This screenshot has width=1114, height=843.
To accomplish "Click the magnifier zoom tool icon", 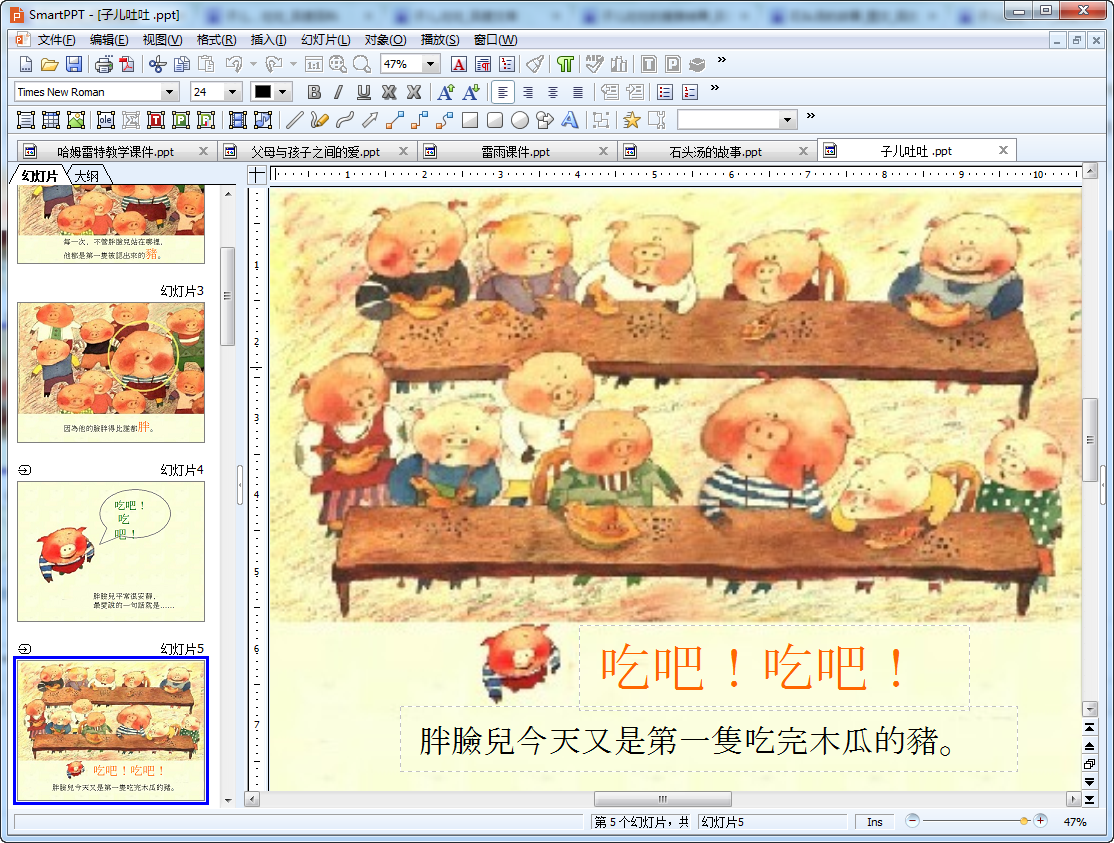I will pyautogui.click(x=362, y=65).
